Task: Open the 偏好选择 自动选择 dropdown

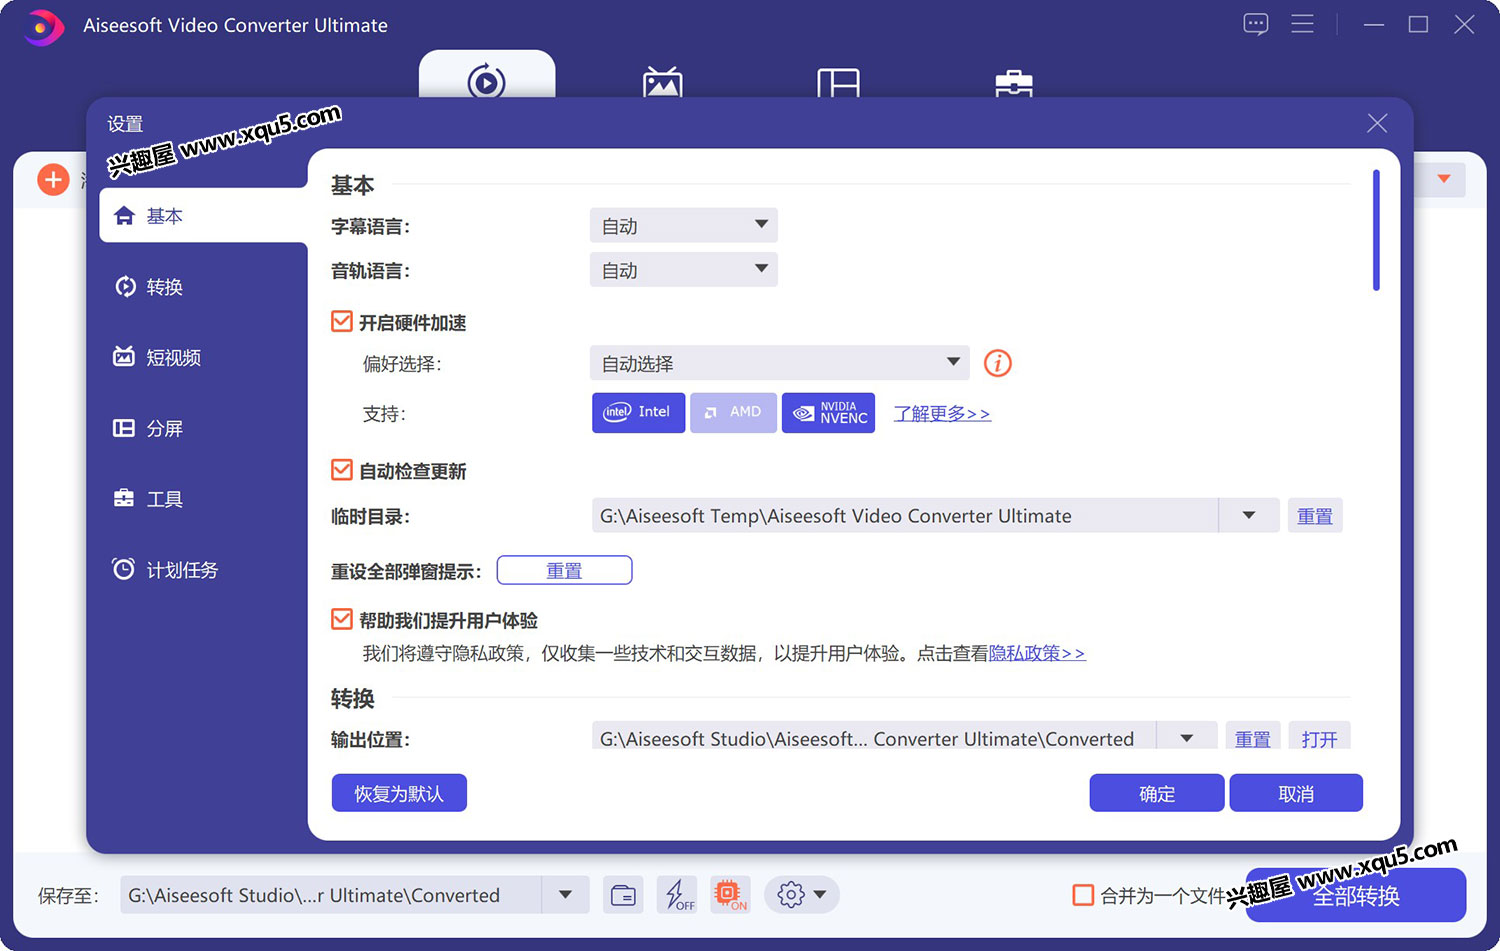Action: coord(780,363)
